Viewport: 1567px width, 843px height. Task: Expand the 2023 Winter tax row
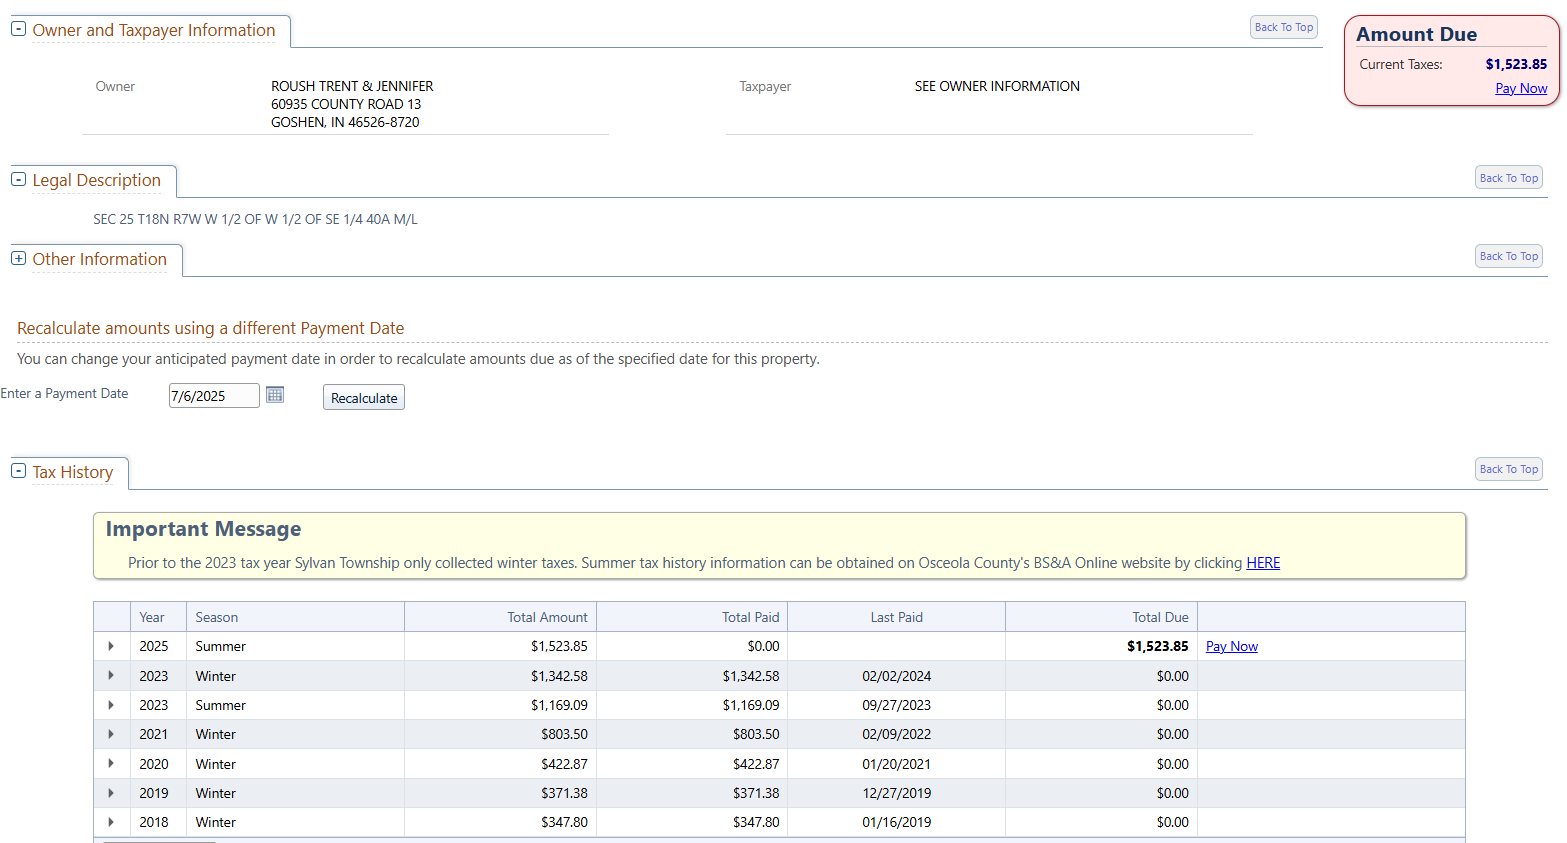pyautogui.click(x=111, y=676)
